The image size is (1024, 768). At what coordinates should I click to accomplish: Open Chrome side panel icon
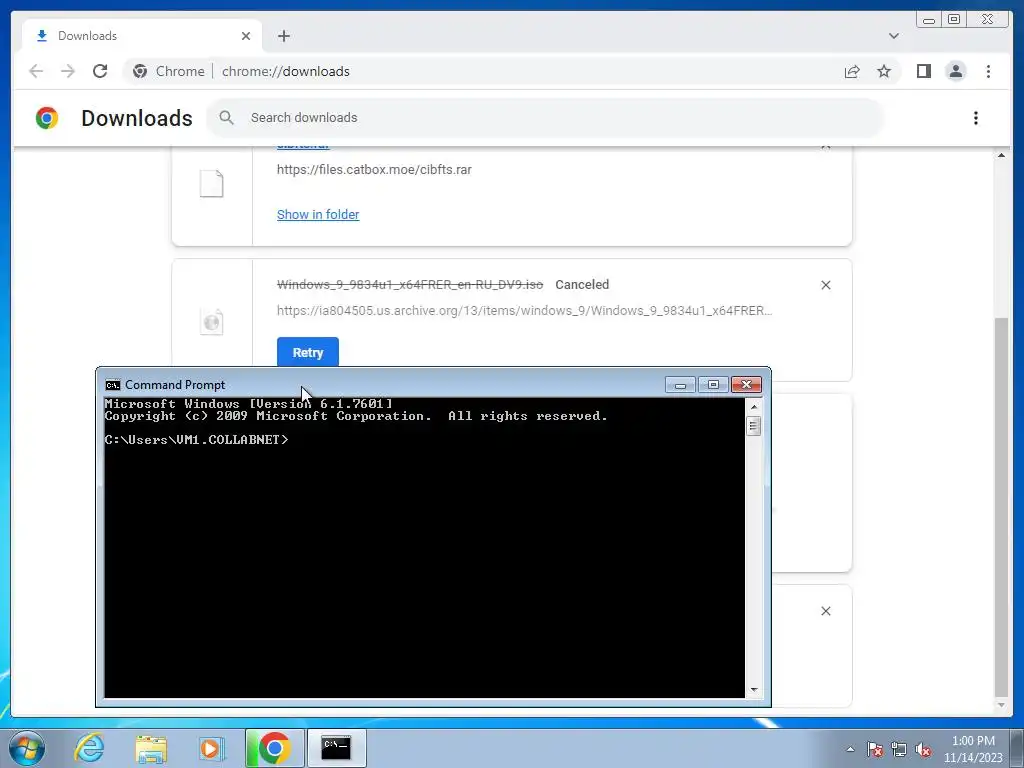click(923, 71)
